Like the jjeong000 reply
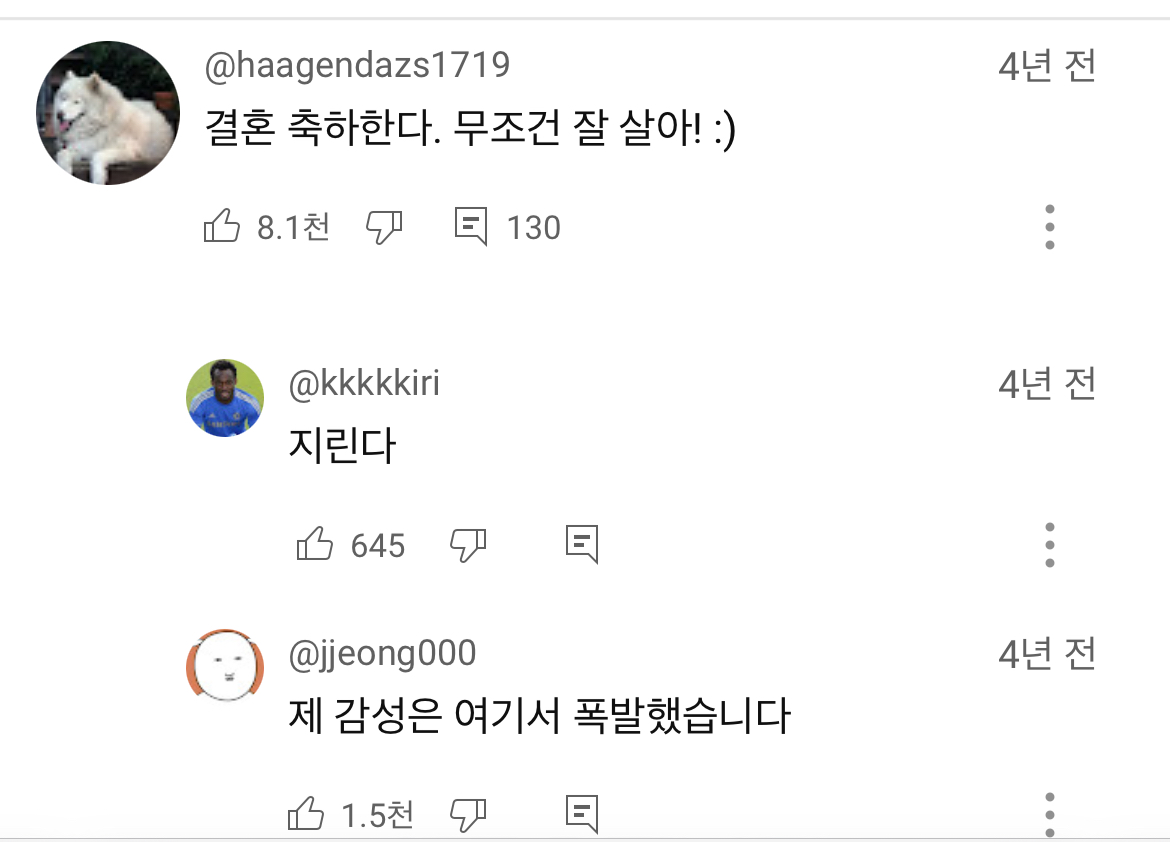 click(306, 814)
